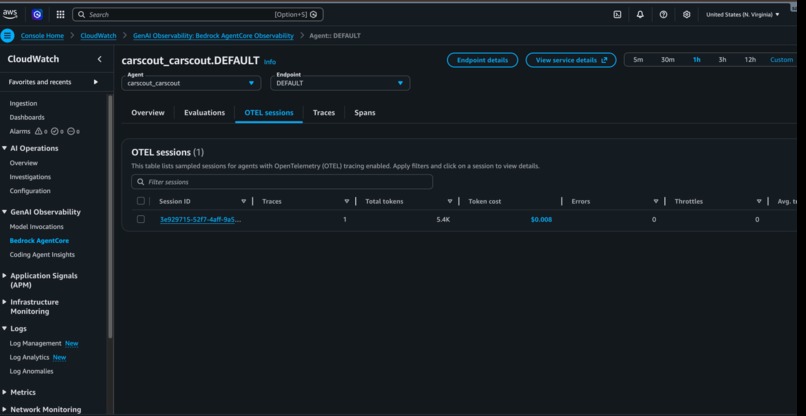
Task: Select all sessions header checkbox
Action: [141, 201]
